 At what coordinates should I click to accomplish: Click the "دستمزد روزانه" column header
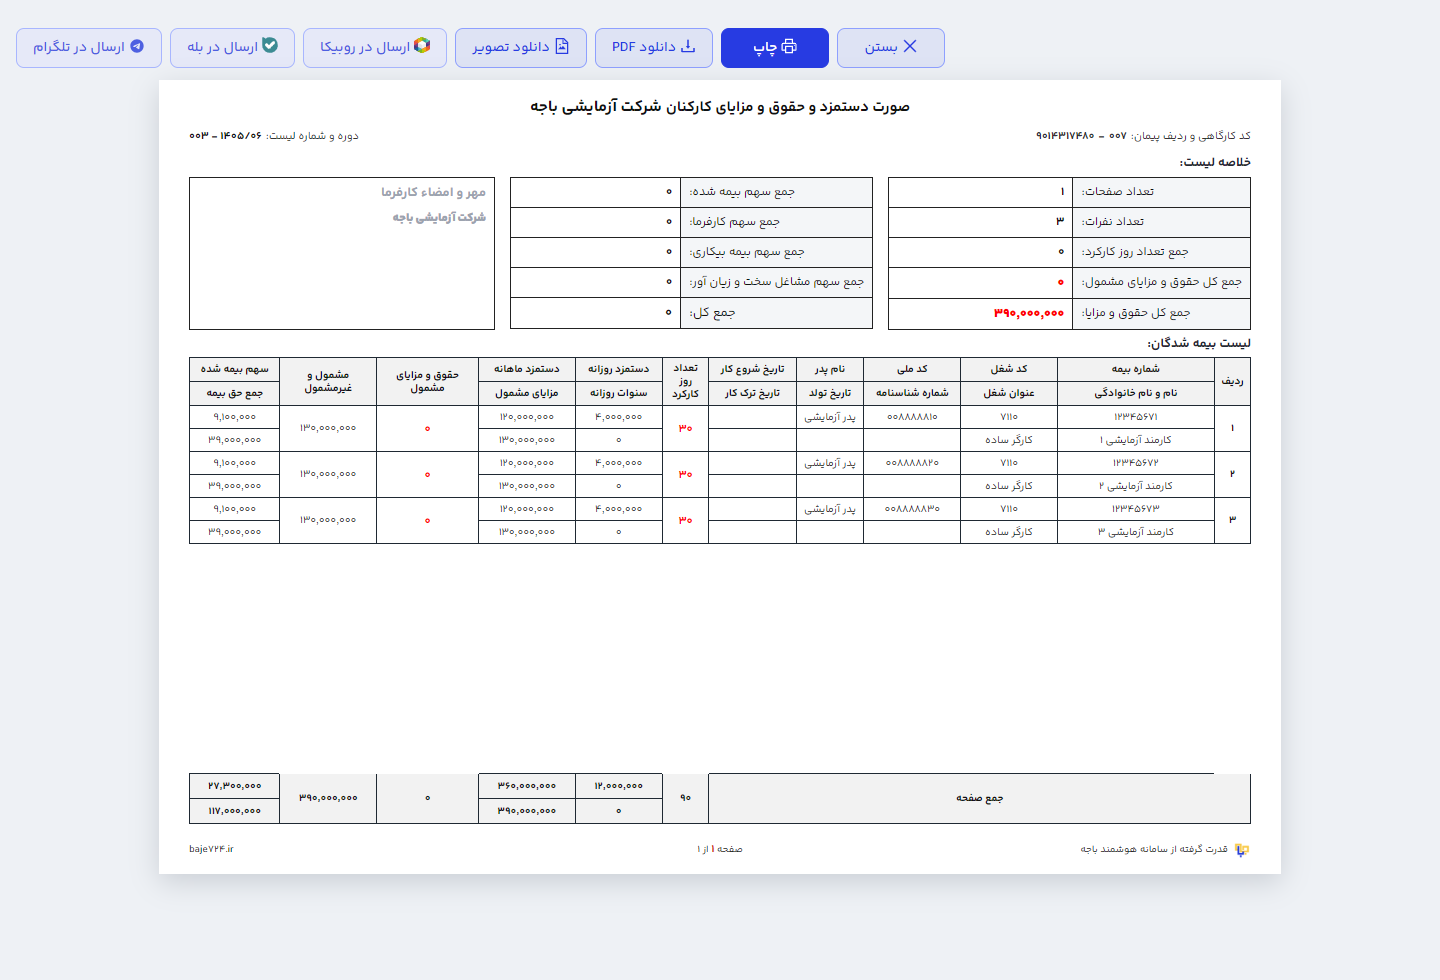(619, 369)
